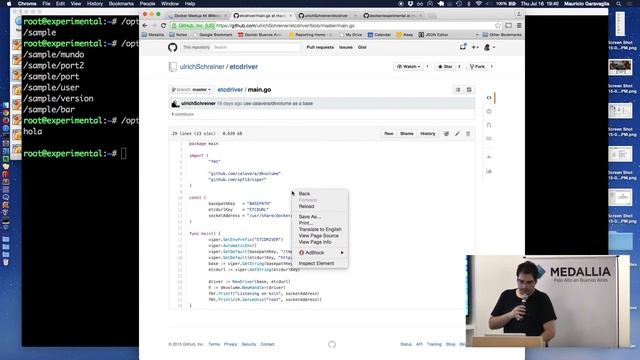This screenshot has height=360, width=640.
Task: Open the branch: master dropdown
Action: pos(191,90)
